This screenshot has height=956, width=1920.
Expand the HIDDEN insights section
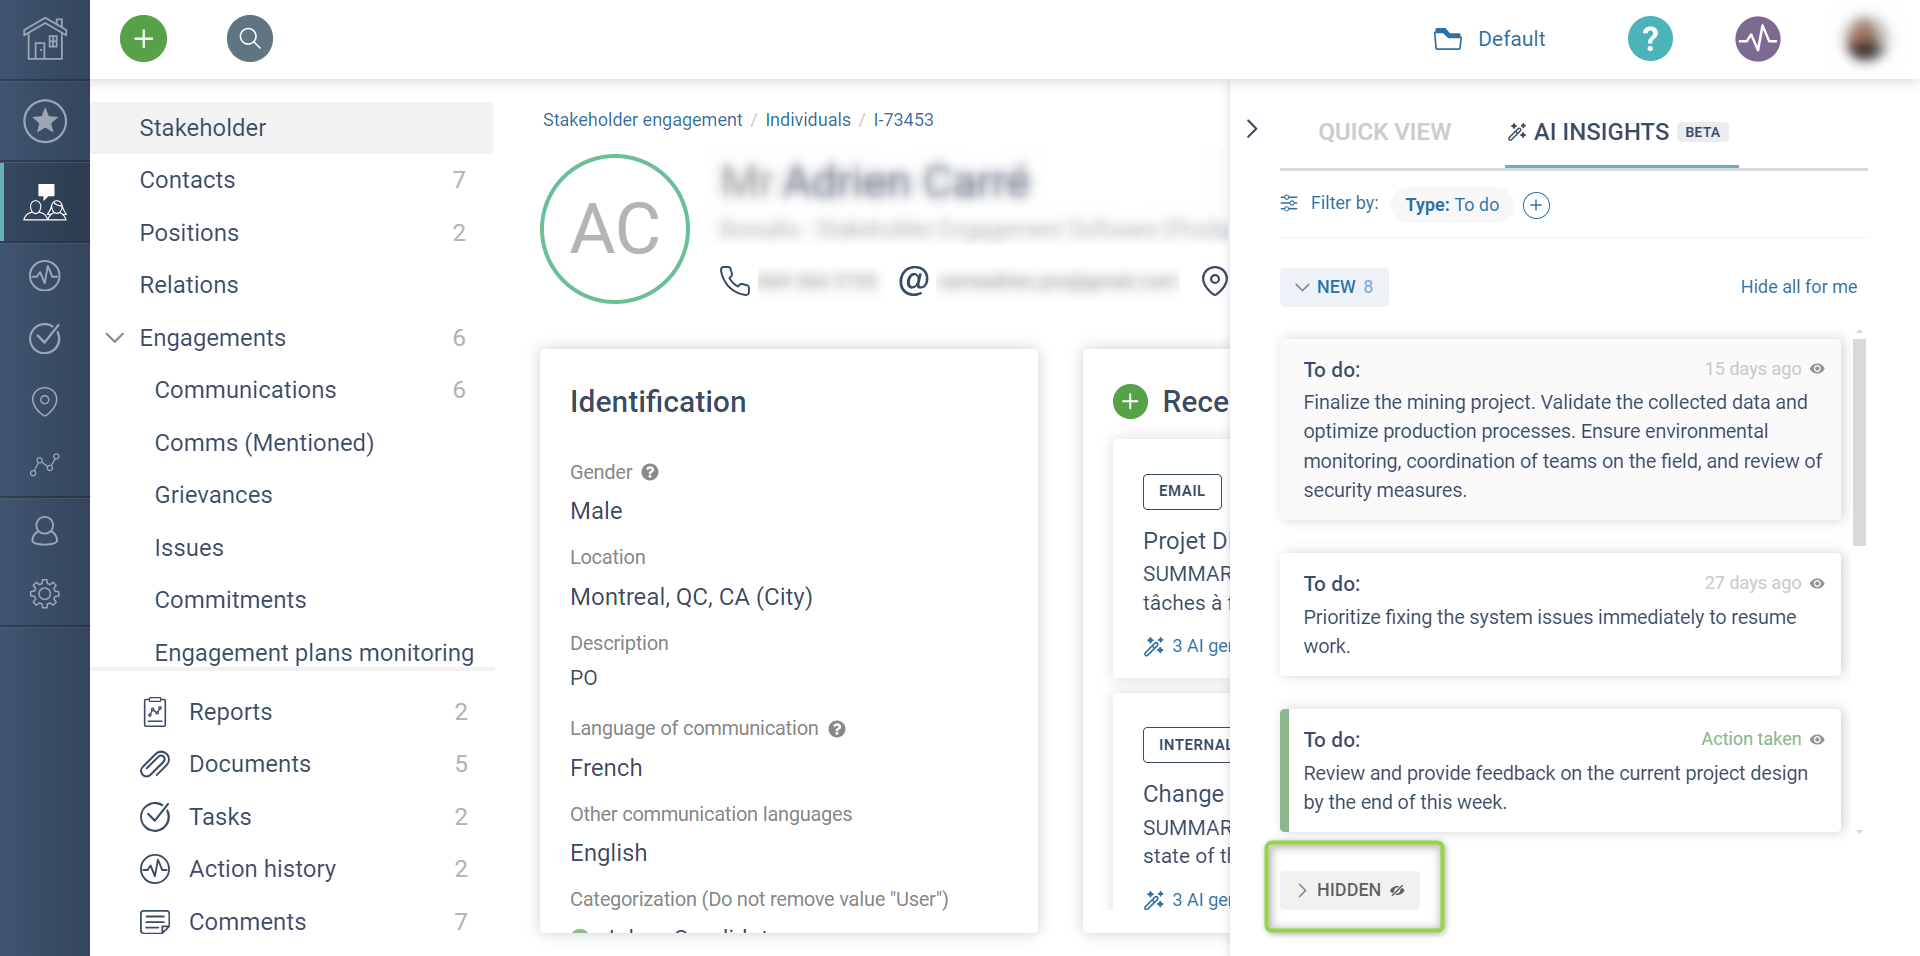1349,890
